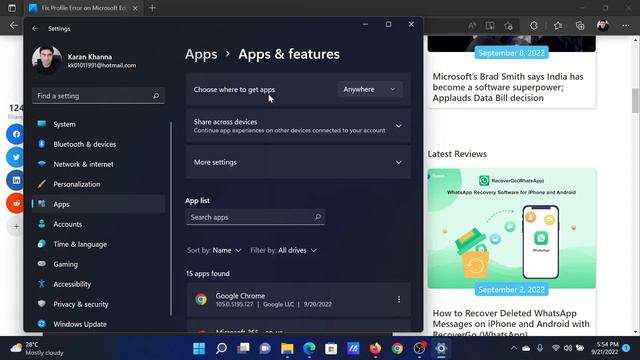The height and width of the screenshot is (360, 640).
Task: Share page on Facebook
Action: pos(16,134)
